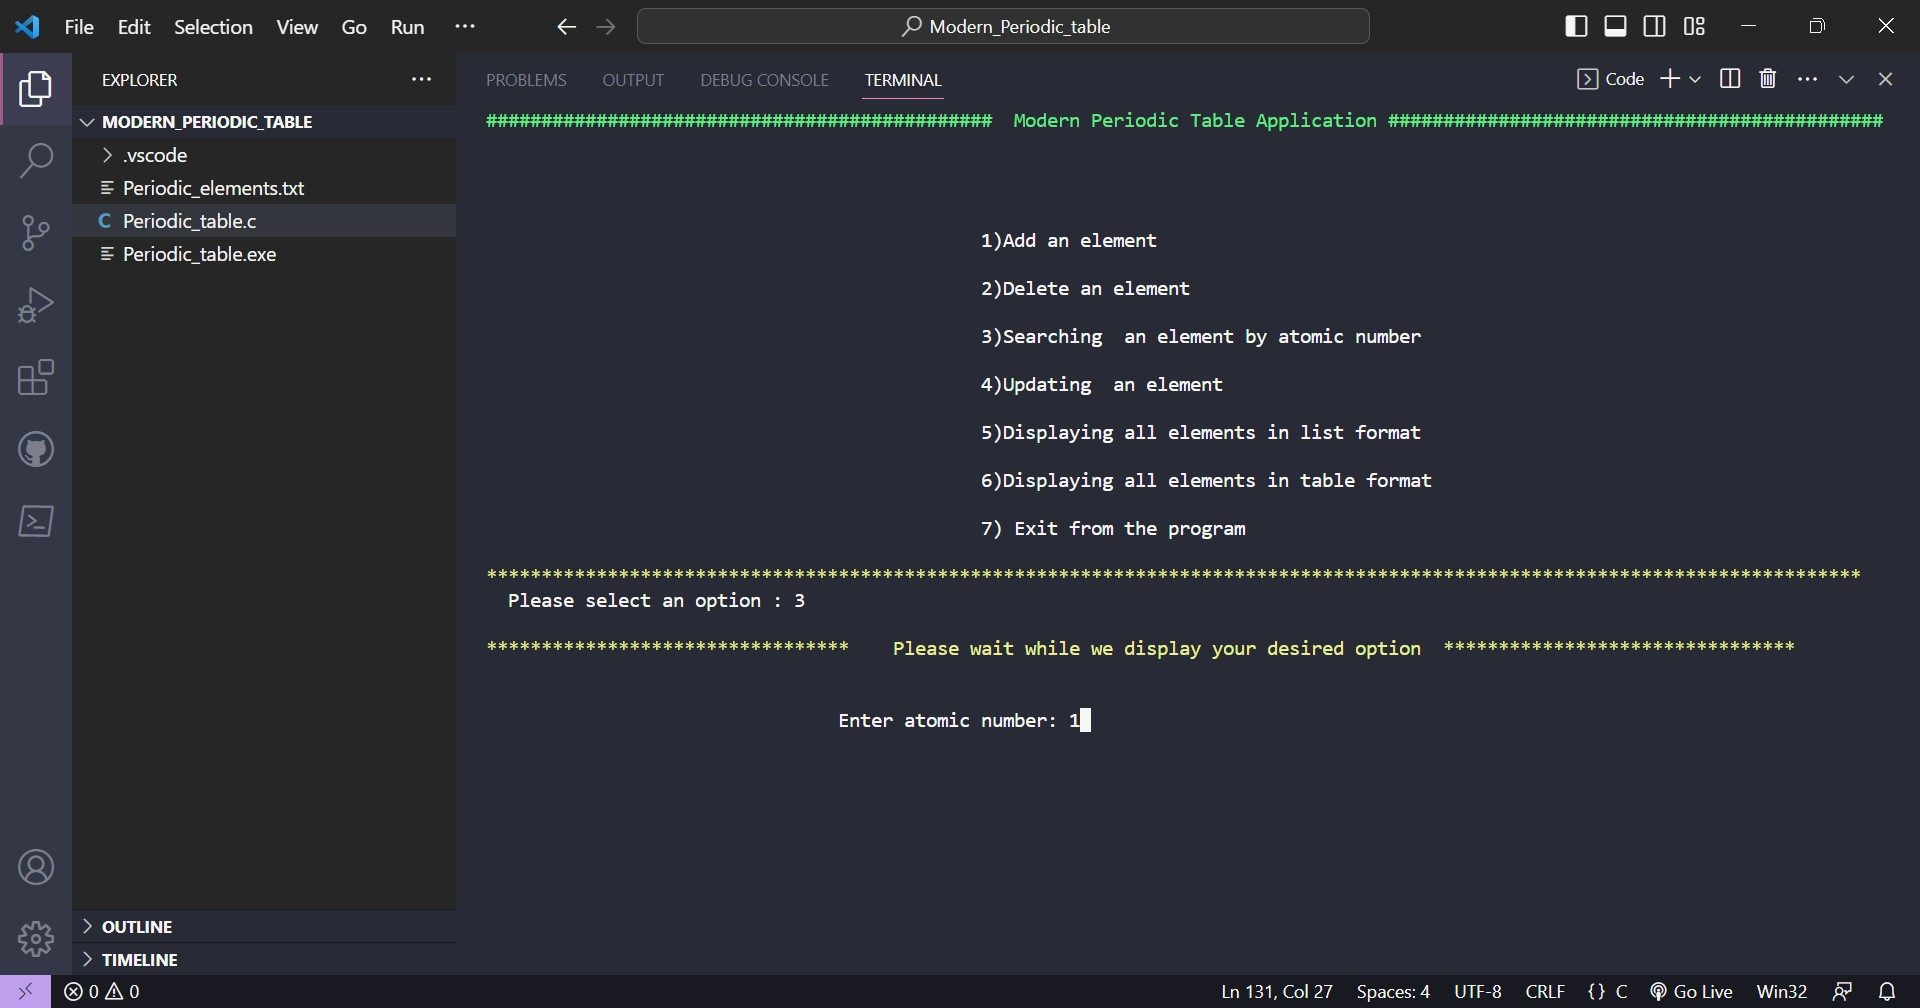This screenshot has width=1920, height=1008.
Task: Open the Extensions view
Action: (35, 377)
